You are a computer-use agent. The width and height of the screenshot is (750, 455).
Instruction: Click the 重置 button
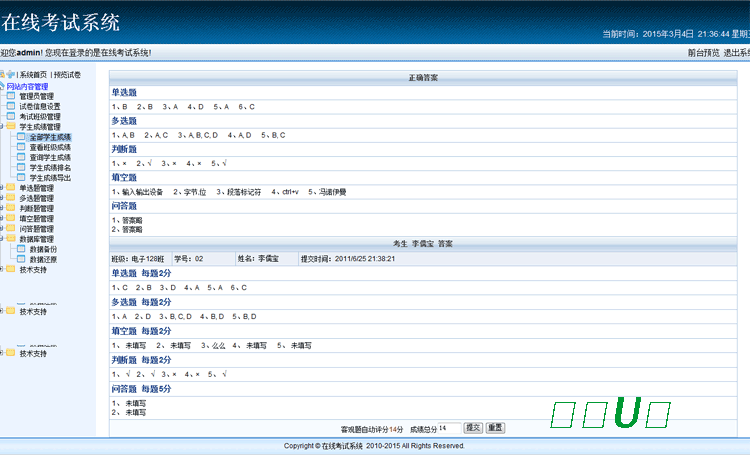[495, 428]
